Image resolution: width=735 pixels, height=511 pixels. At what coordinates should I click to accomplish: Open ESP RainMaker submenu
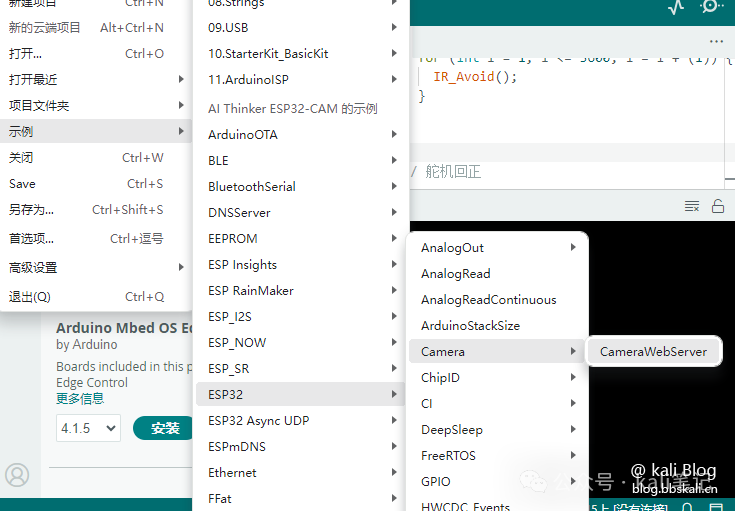(x=301, y=290)
